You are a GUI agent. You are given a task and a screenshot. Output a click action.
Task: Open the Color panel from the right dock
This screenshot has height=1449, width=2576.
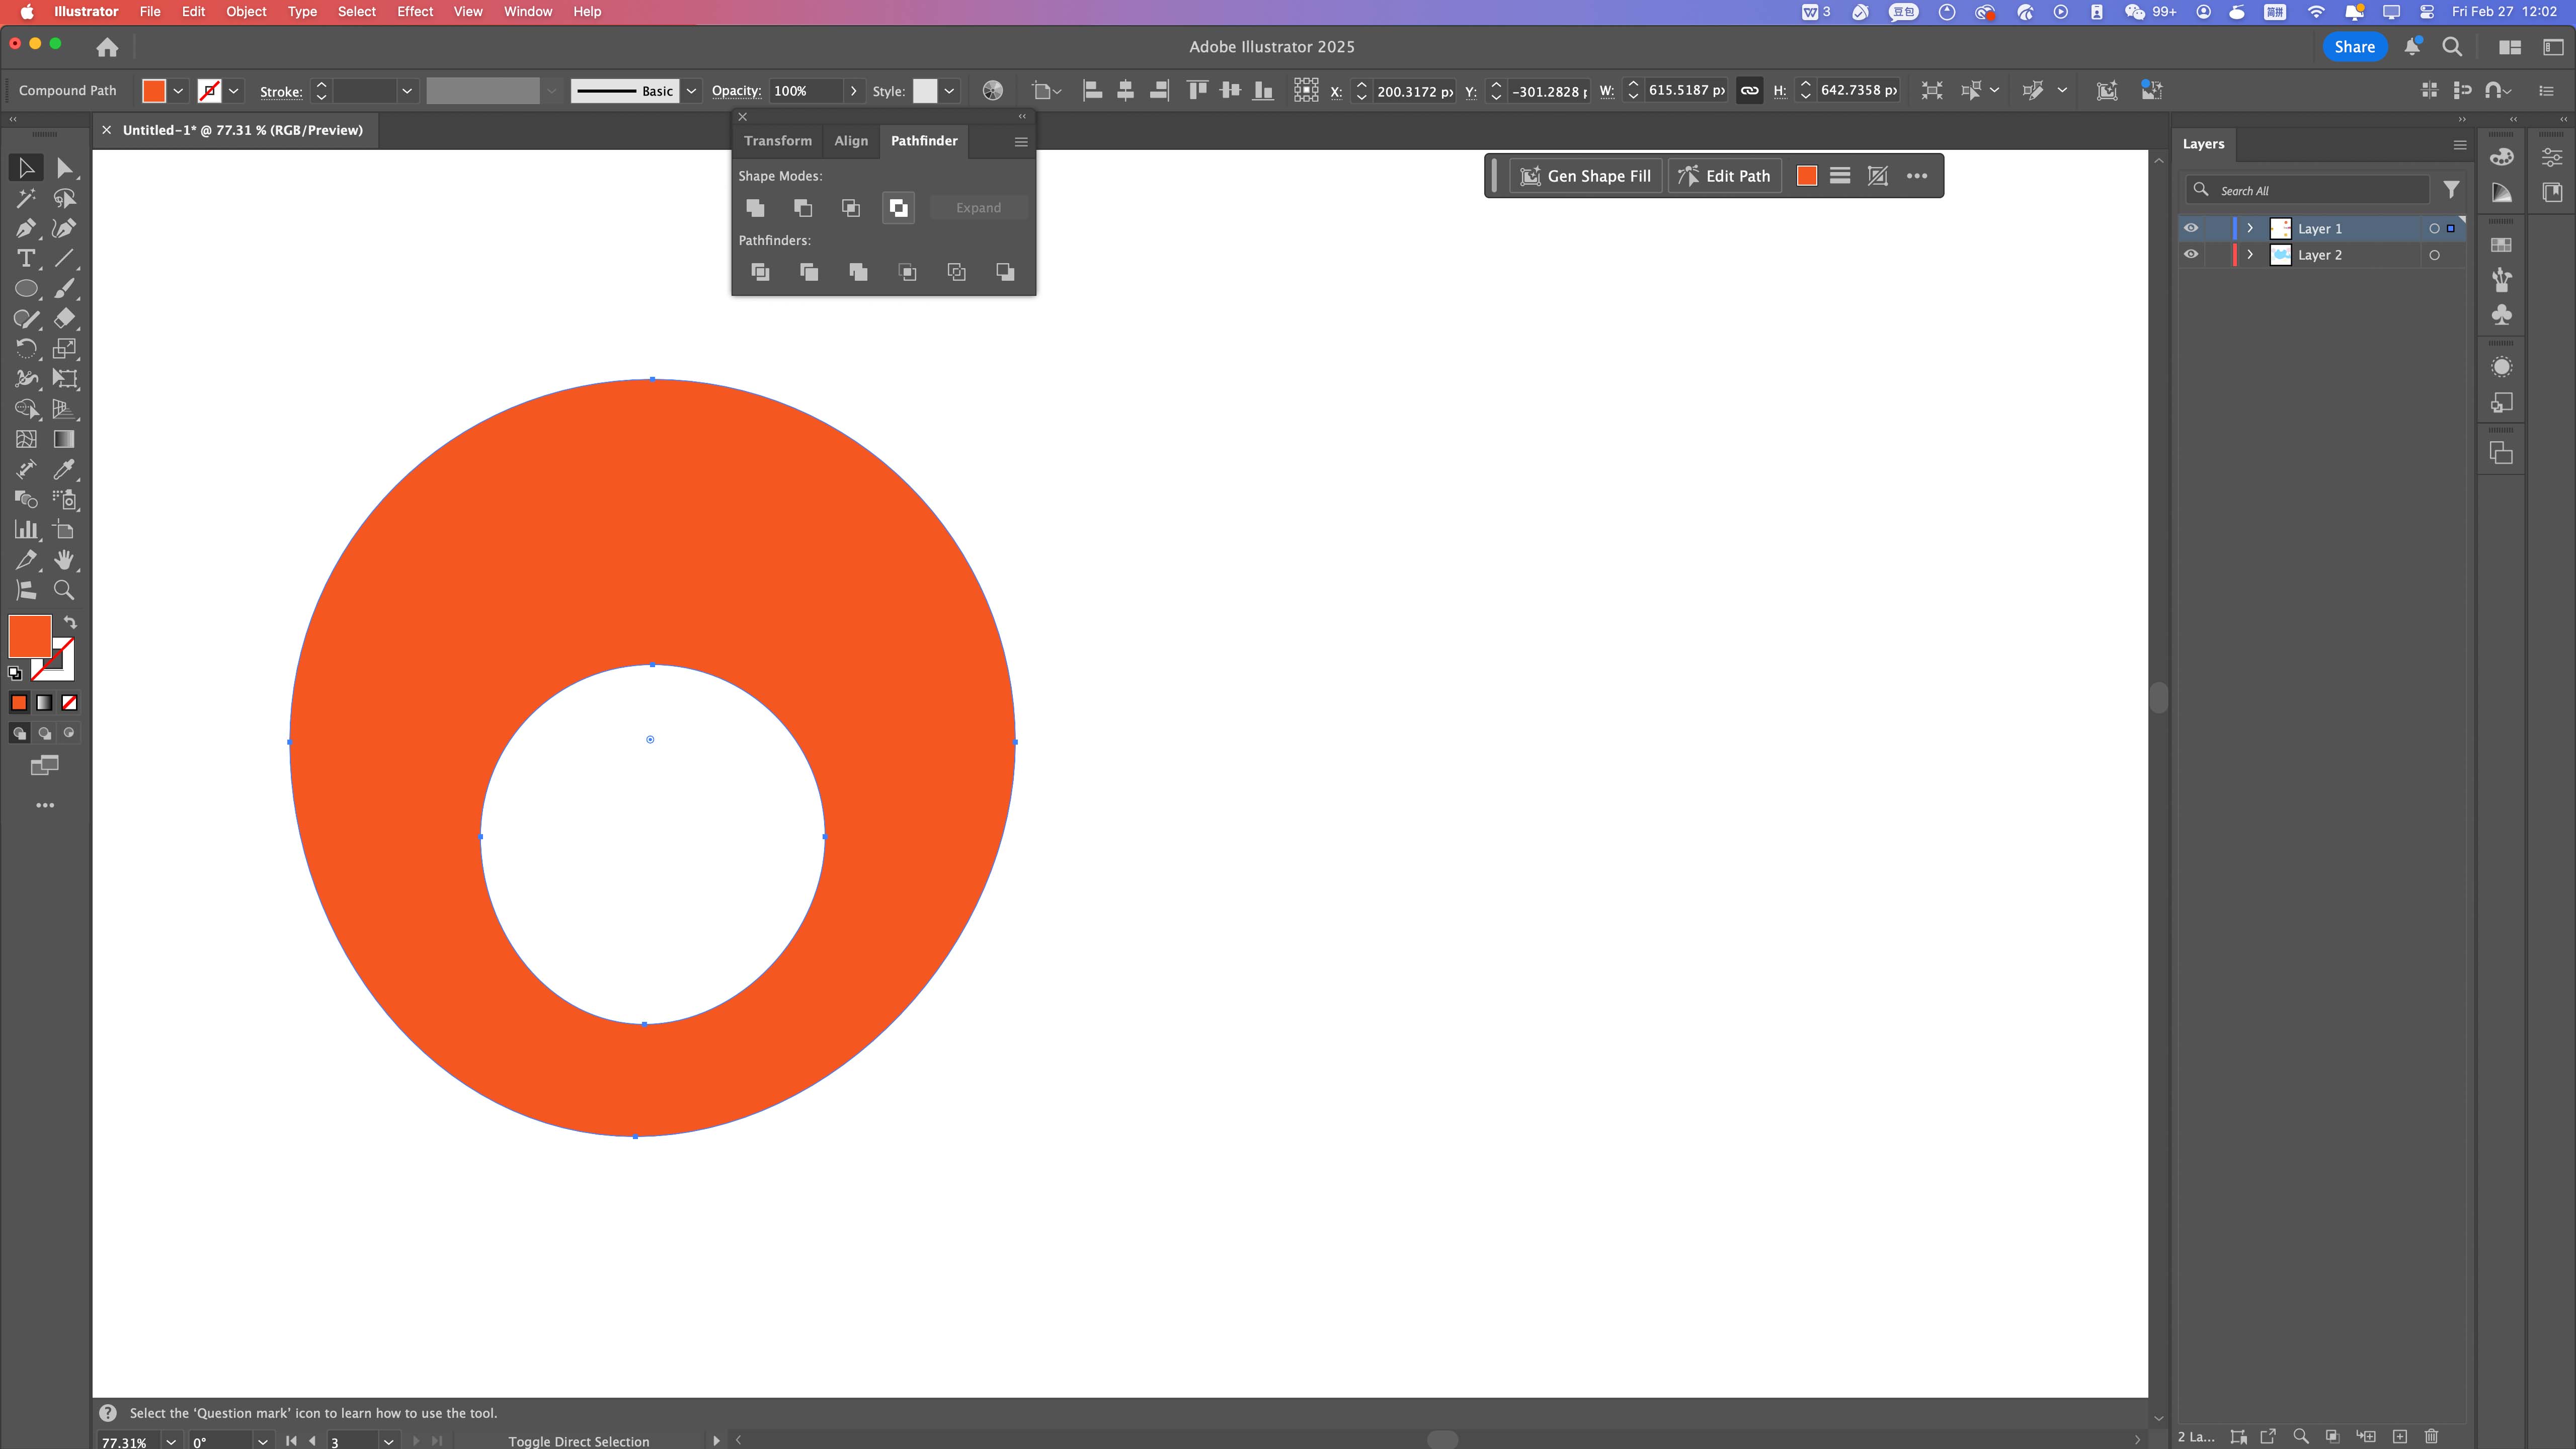[x=2502, y=158]
